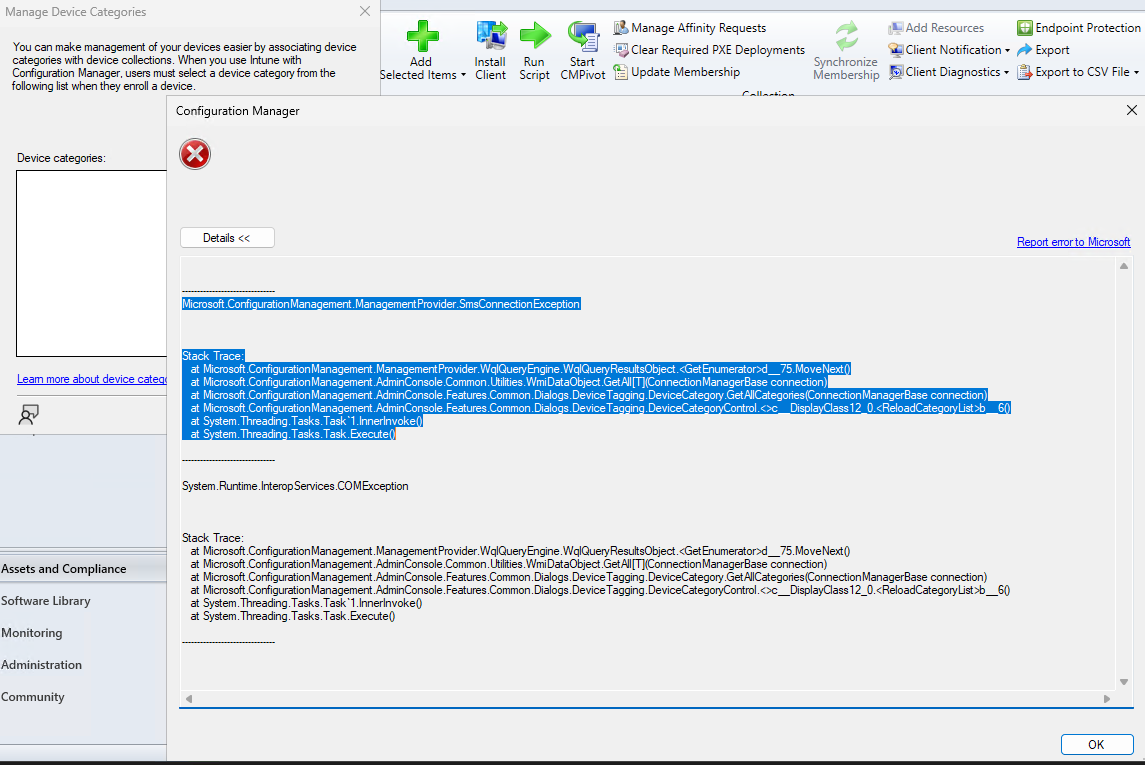Click the details pane scroll up arrow
The height and width of the screenshot is (765, 1145).
1124,266
